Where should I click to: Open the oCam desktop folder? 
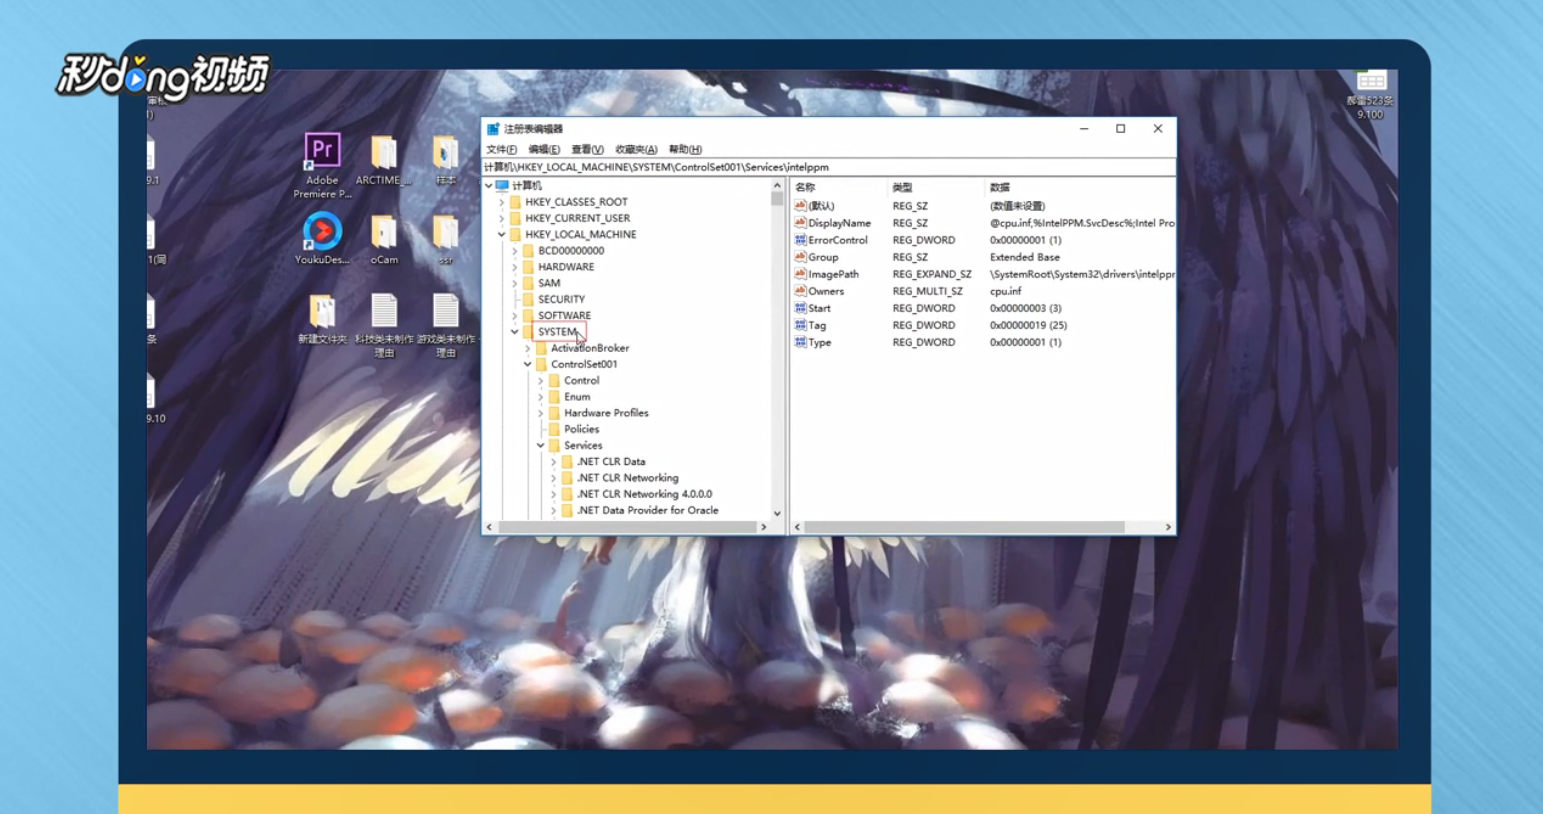[x=384, y=239]
